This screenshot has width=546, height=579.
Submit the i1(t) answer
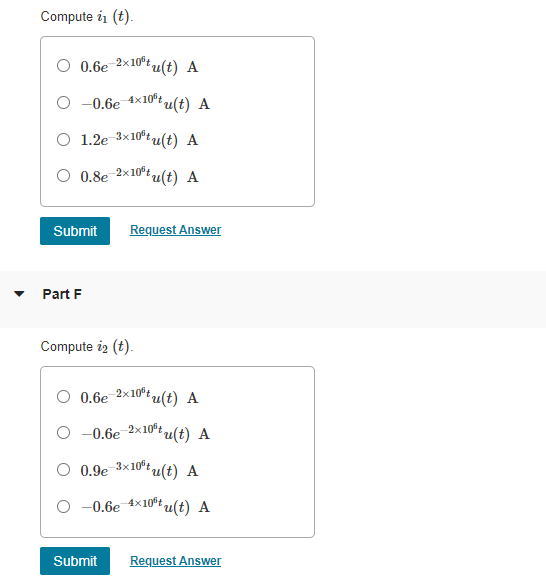[75, 231]
